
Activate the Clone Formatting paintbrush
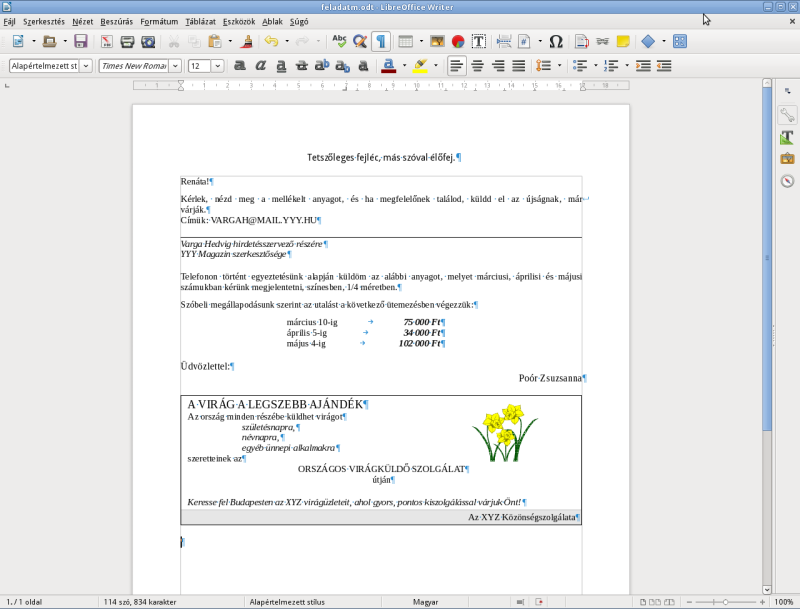tap(247, 41)
